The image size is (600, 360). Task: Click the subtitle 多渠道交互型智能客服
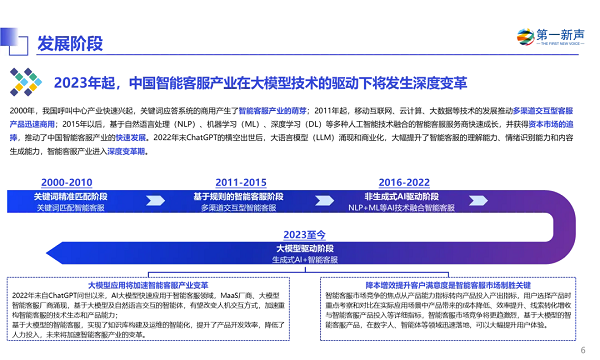239,208
